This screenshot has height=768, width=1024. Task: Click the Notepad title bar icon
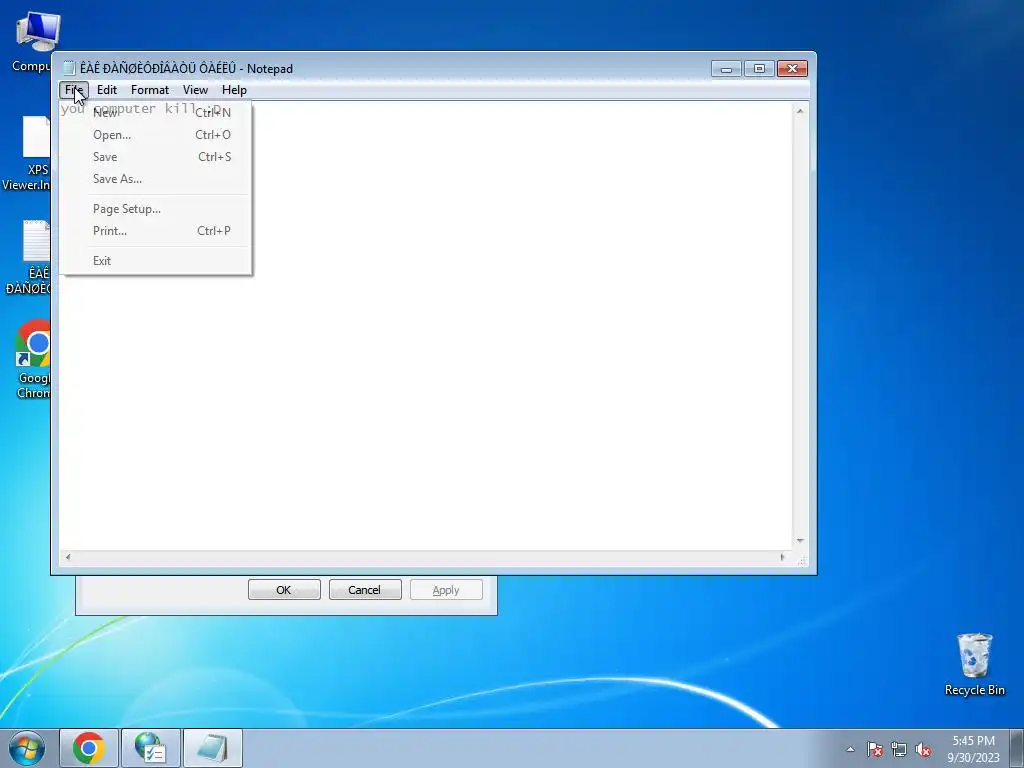(x=69, y=69)
